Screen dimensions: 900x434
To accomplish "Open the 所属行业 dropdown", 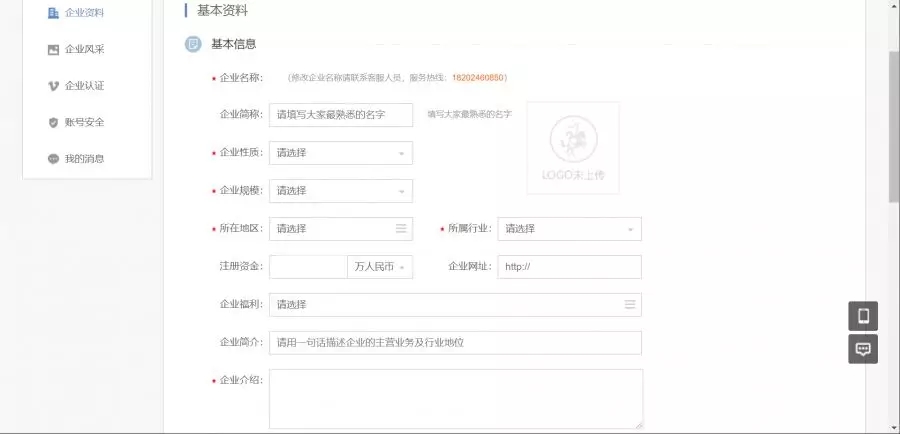I will 568,229.
